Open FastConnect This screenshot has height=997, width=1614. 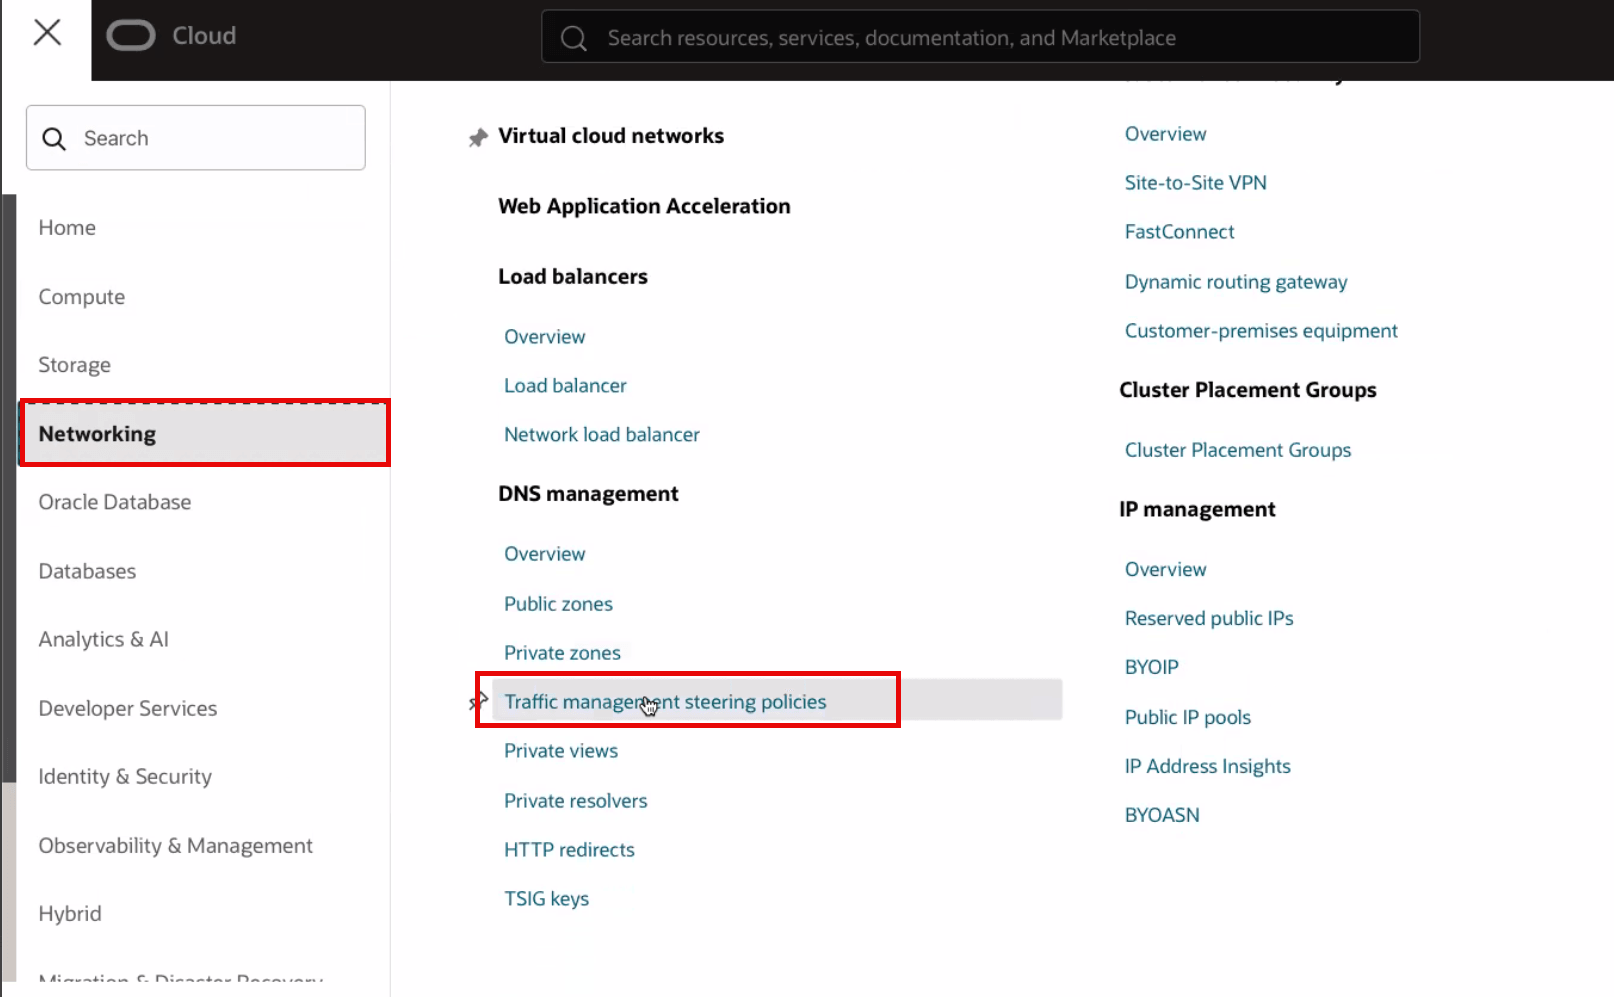tap(1179, 232)
